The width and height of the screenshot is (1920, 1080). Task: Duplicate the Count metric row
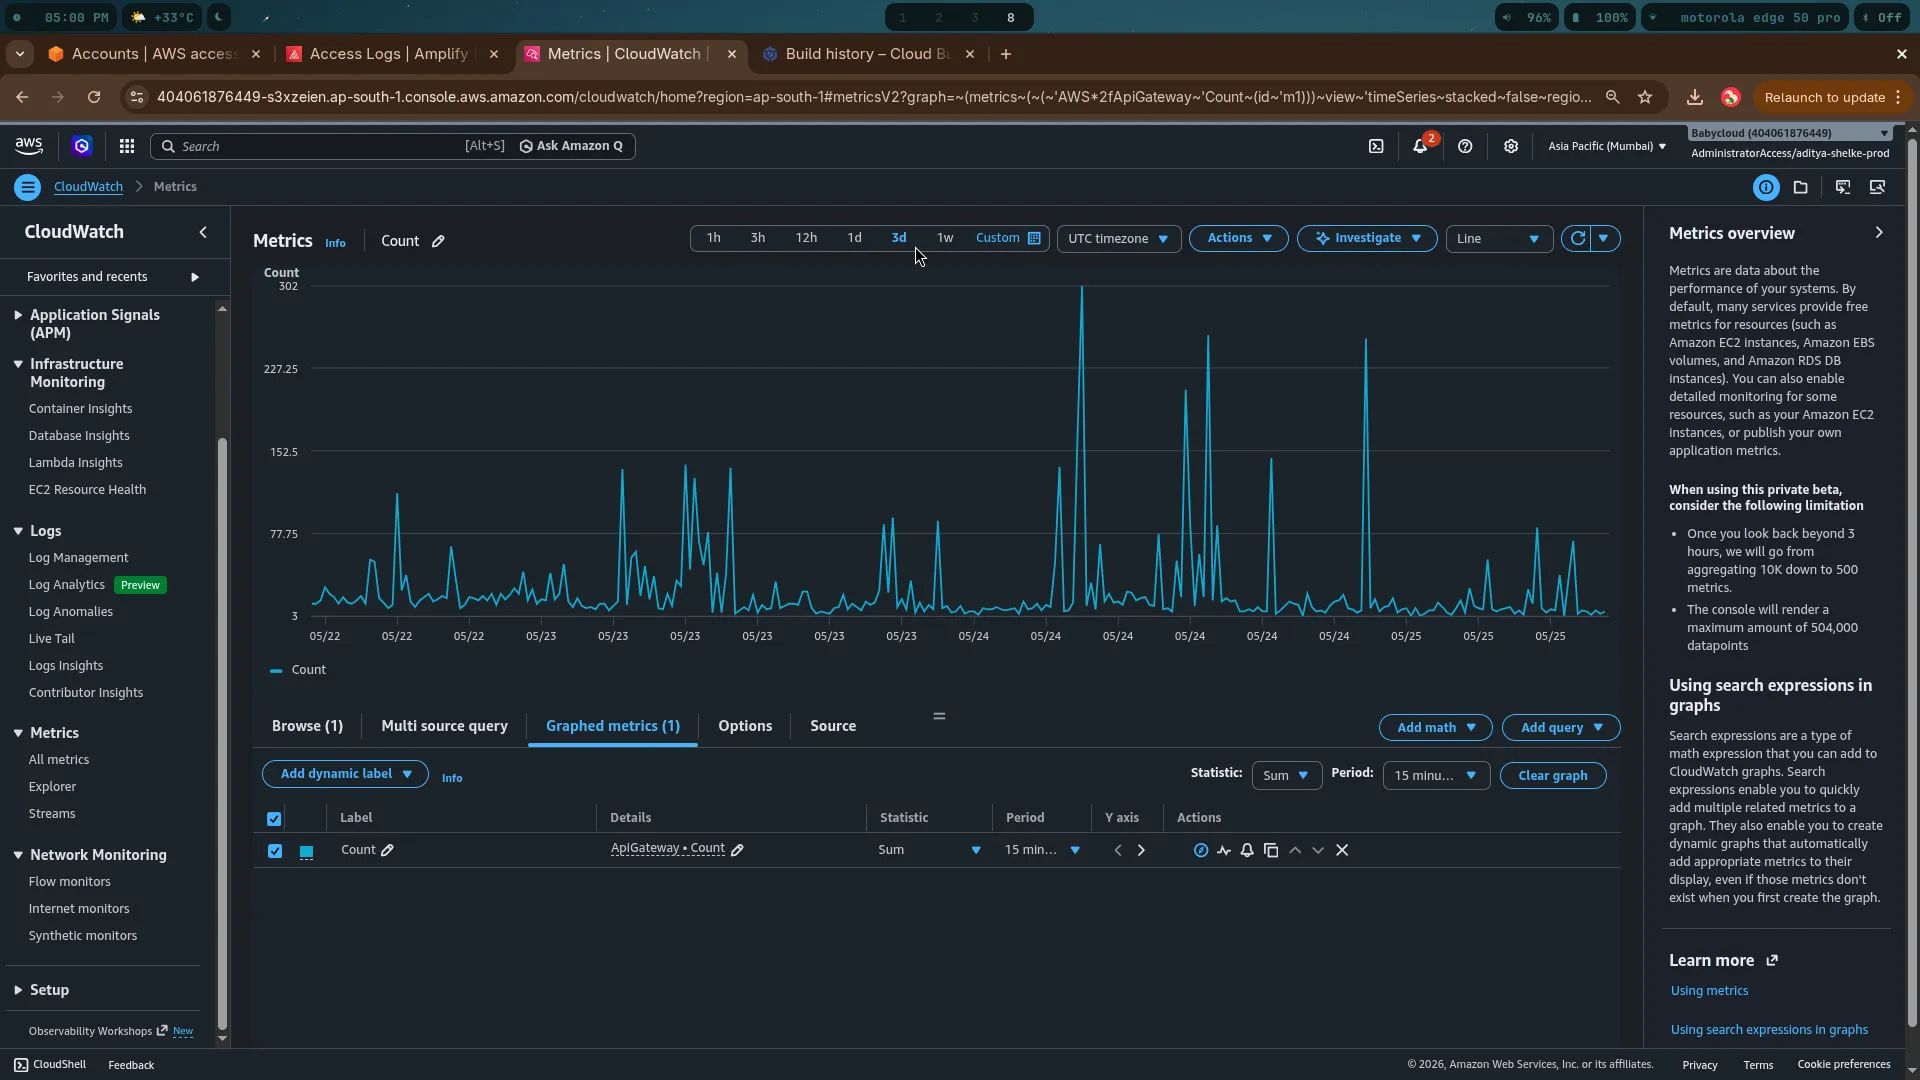coord(1271,850)
